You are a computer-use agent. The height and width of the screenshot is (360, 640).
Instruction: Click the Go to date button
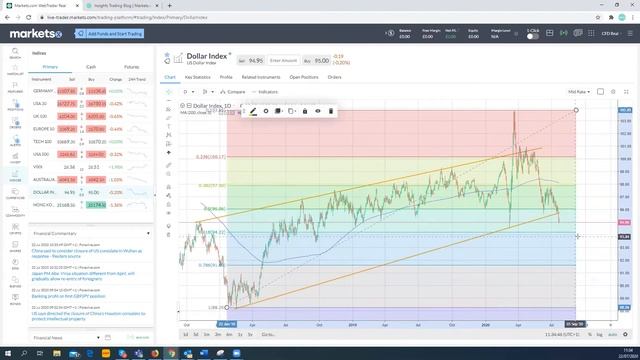[x=268, y=334]
